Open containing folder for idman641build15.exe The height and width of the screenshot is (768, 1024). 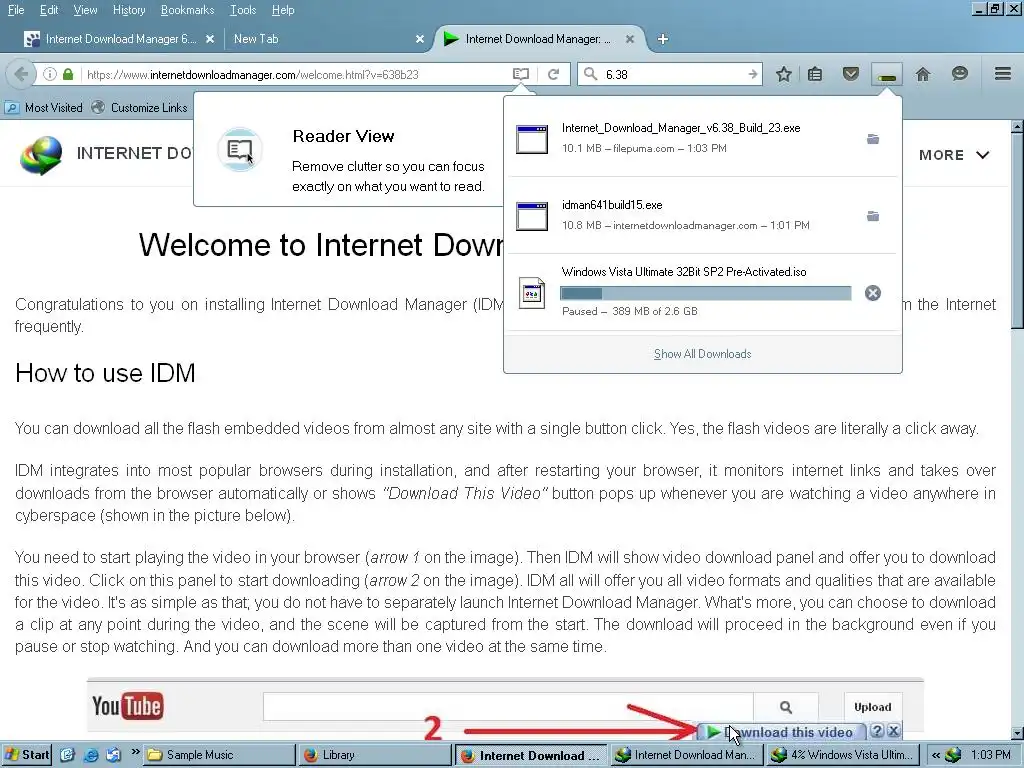[x=872, y=216]
